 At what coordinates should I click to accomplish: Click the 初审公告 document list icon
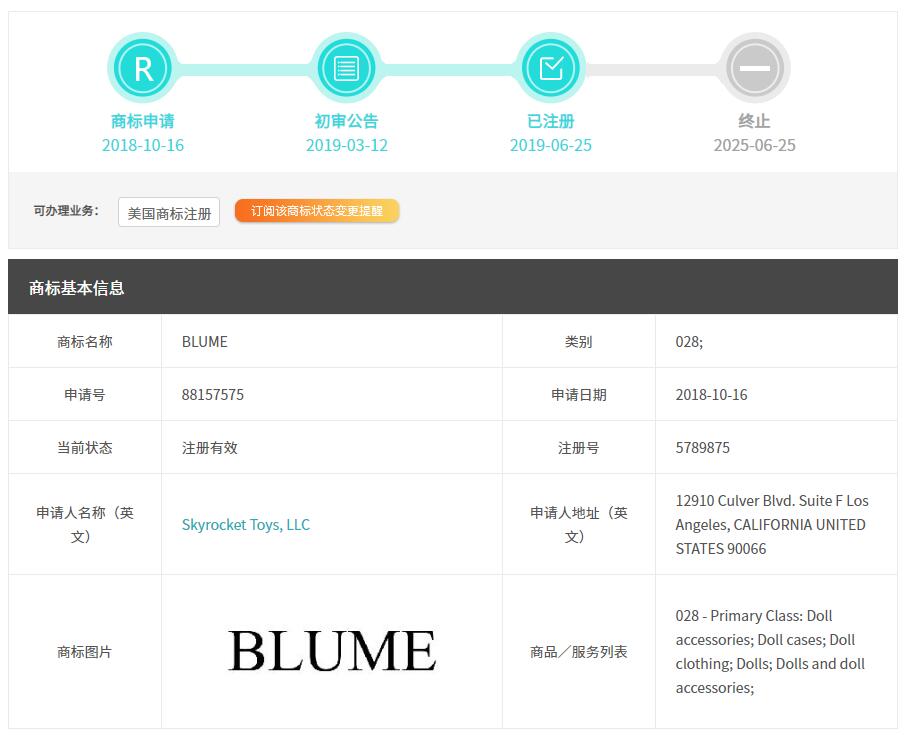coord(346,68)
